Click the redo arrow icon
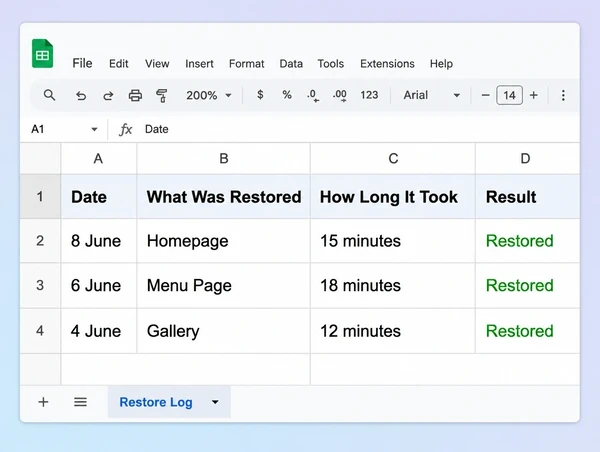 tap(108, 95)
